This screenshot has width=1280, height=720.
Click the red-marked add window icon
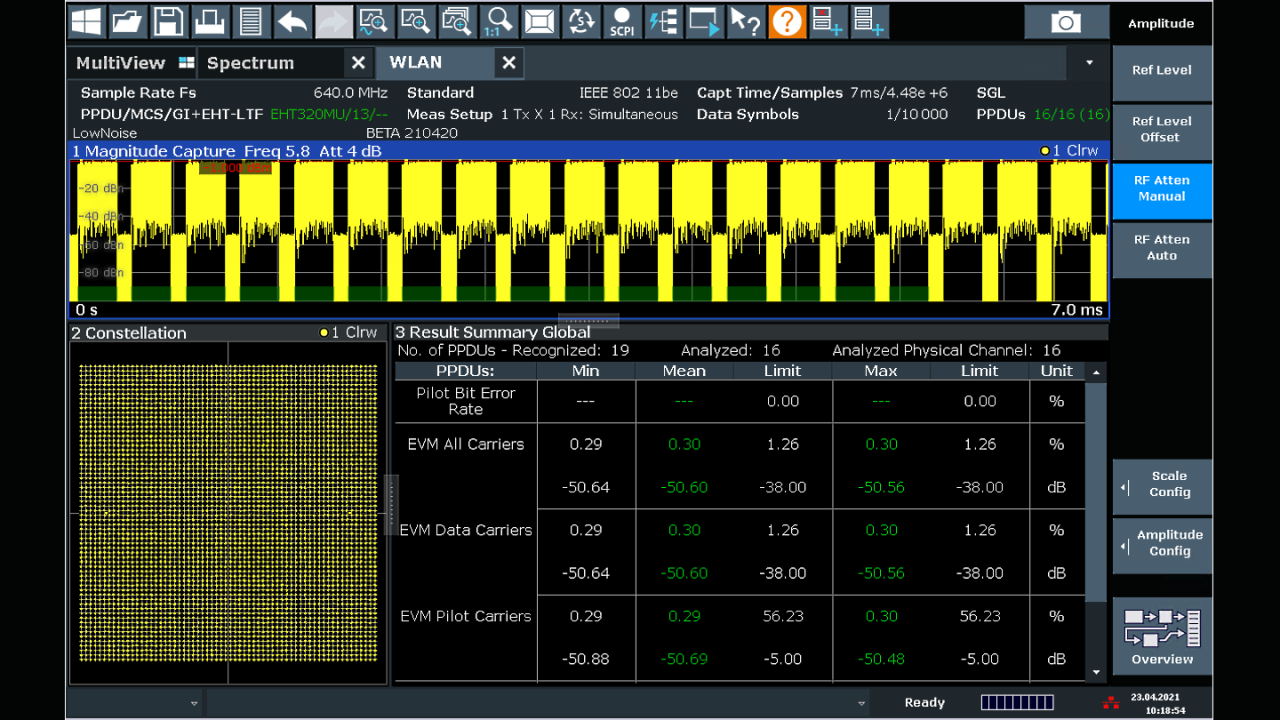[x=828, y=21]
